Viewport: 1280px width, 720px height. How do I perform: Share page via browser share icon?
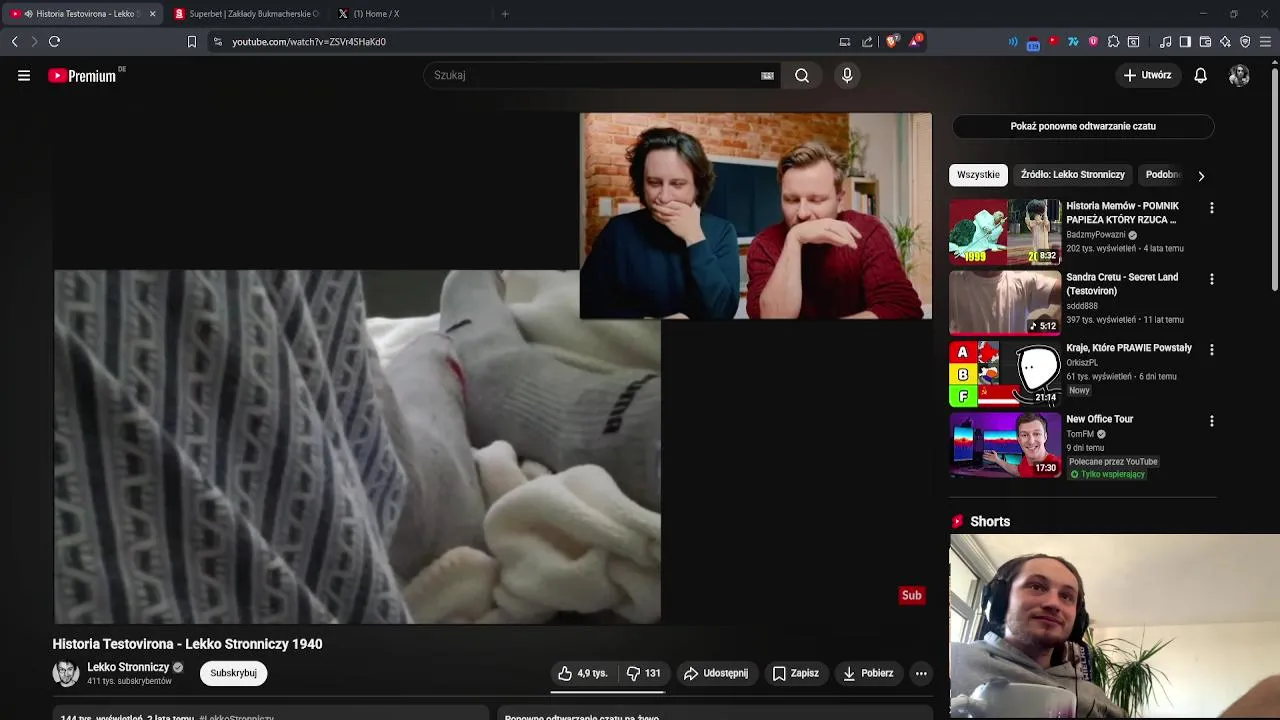pyautogui.click(x=867, y=41)
